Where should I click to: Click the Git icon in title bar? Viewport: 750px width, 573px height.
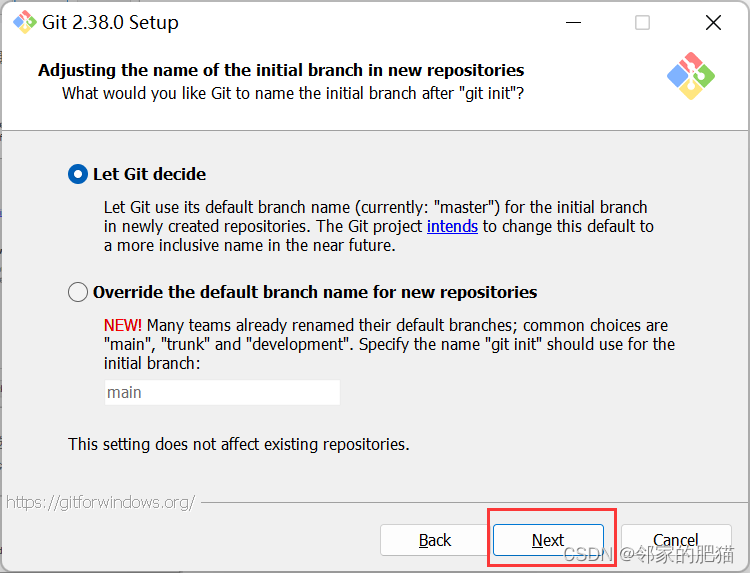(x=24, y=22)
